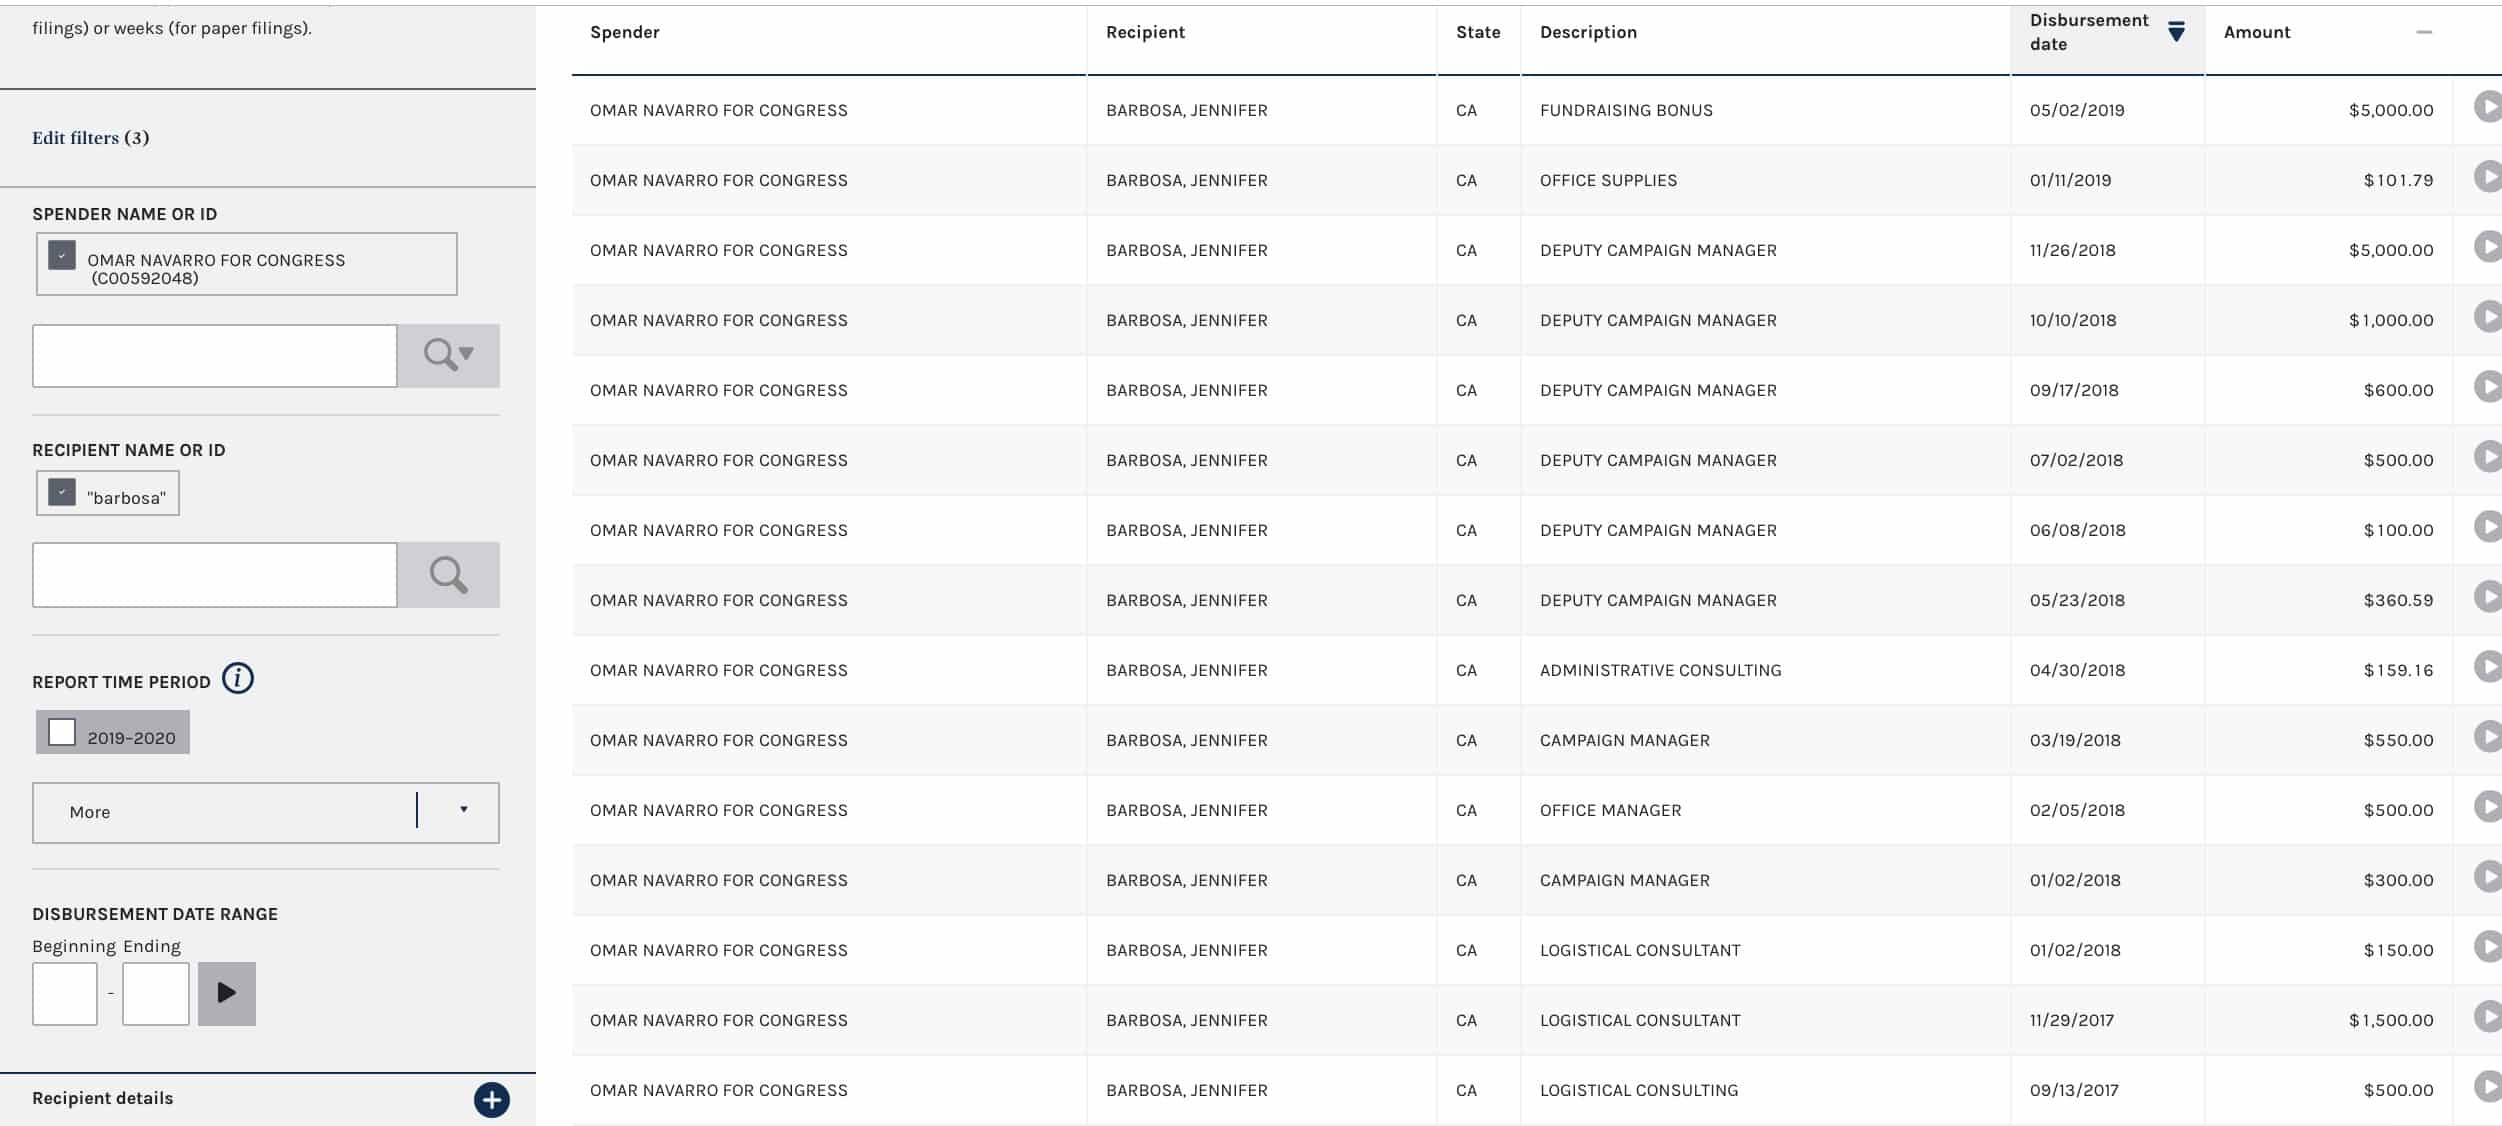Image resolution: width=2502 pixels, height=1126 pixels.
Task: Toggle Disbursement date sort arrow
Action: coord(2176,32)
